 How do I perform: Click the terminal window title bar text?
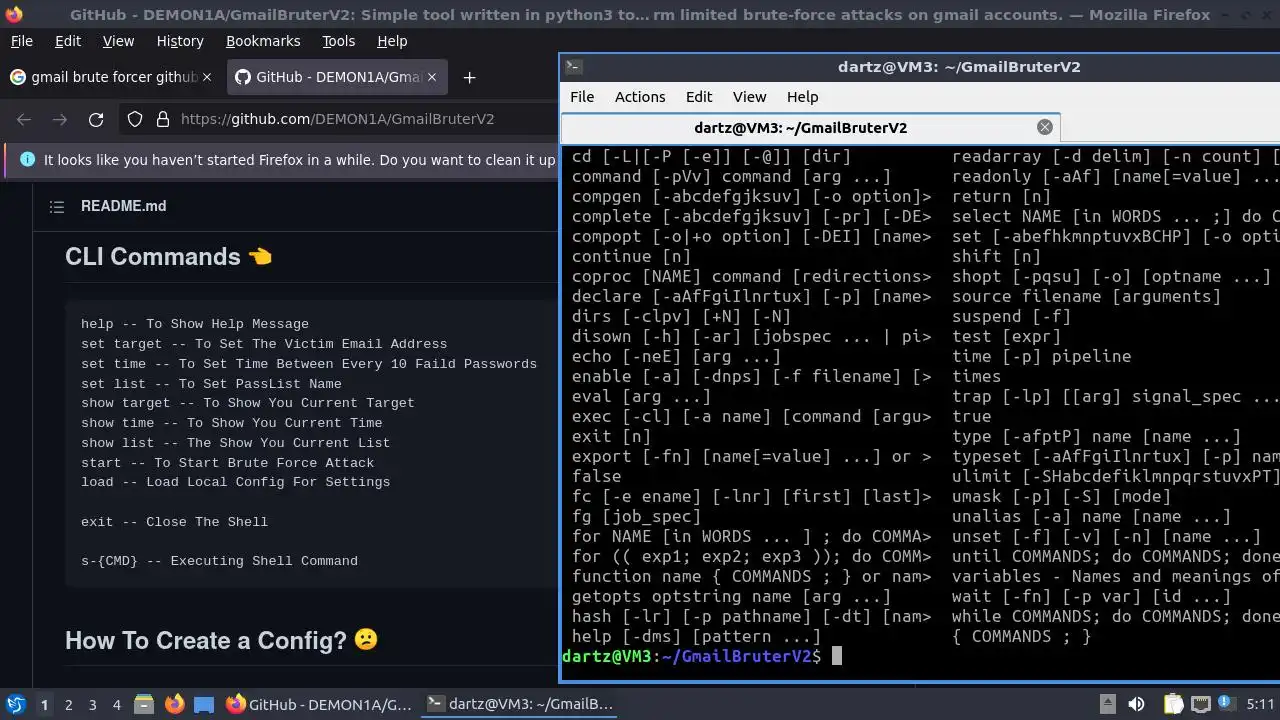click(x=959, y=67)
